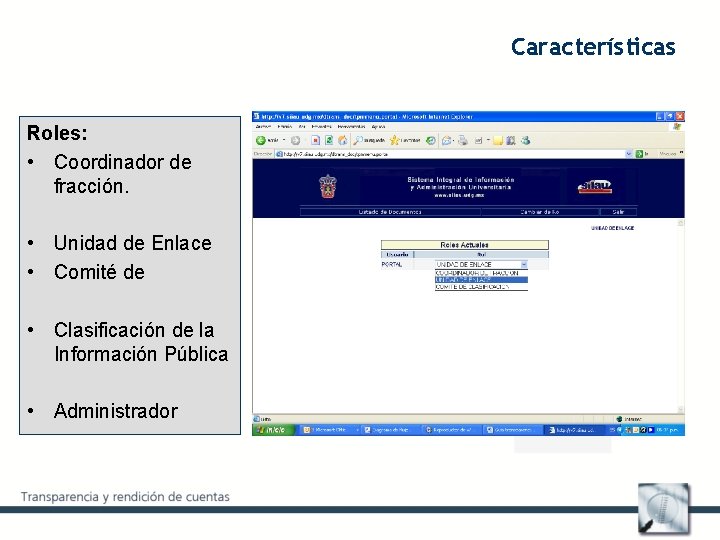Open Search with the magnifier icon
The image size is (720, 540).
358,141
